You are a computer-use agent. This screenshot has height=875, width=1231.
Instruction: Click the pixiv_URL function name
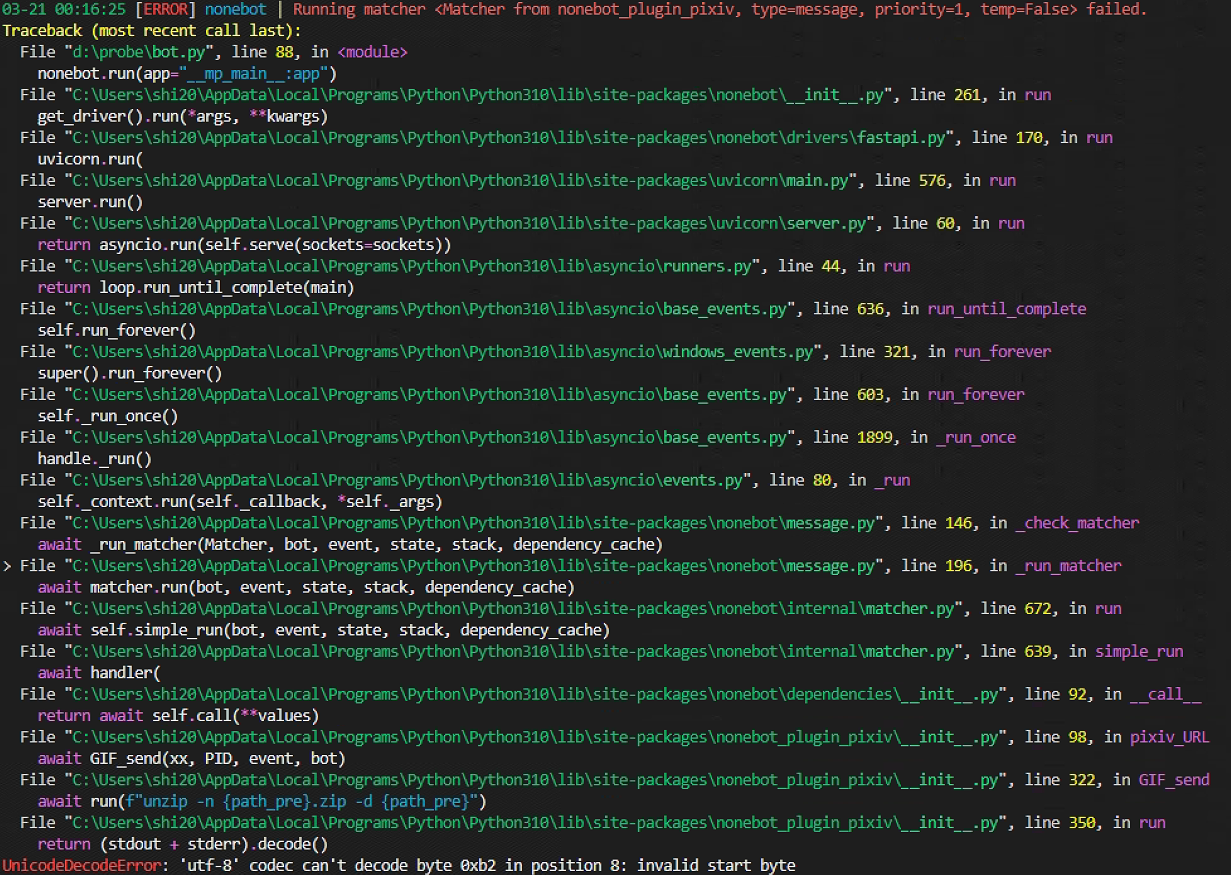[x=1169, y=738]
